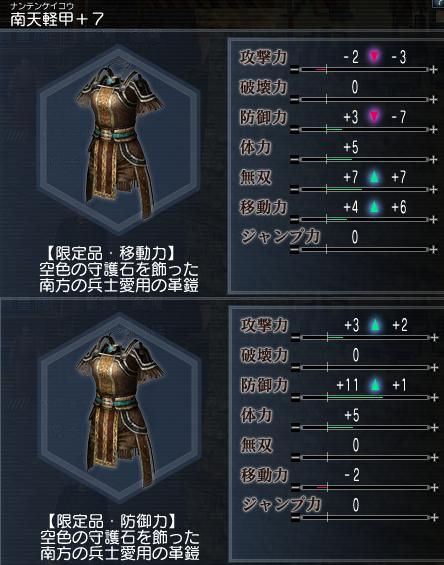This screenshot has width=444, height=565.
Task: Click the top 無双 stat bar
Action: 364,189
